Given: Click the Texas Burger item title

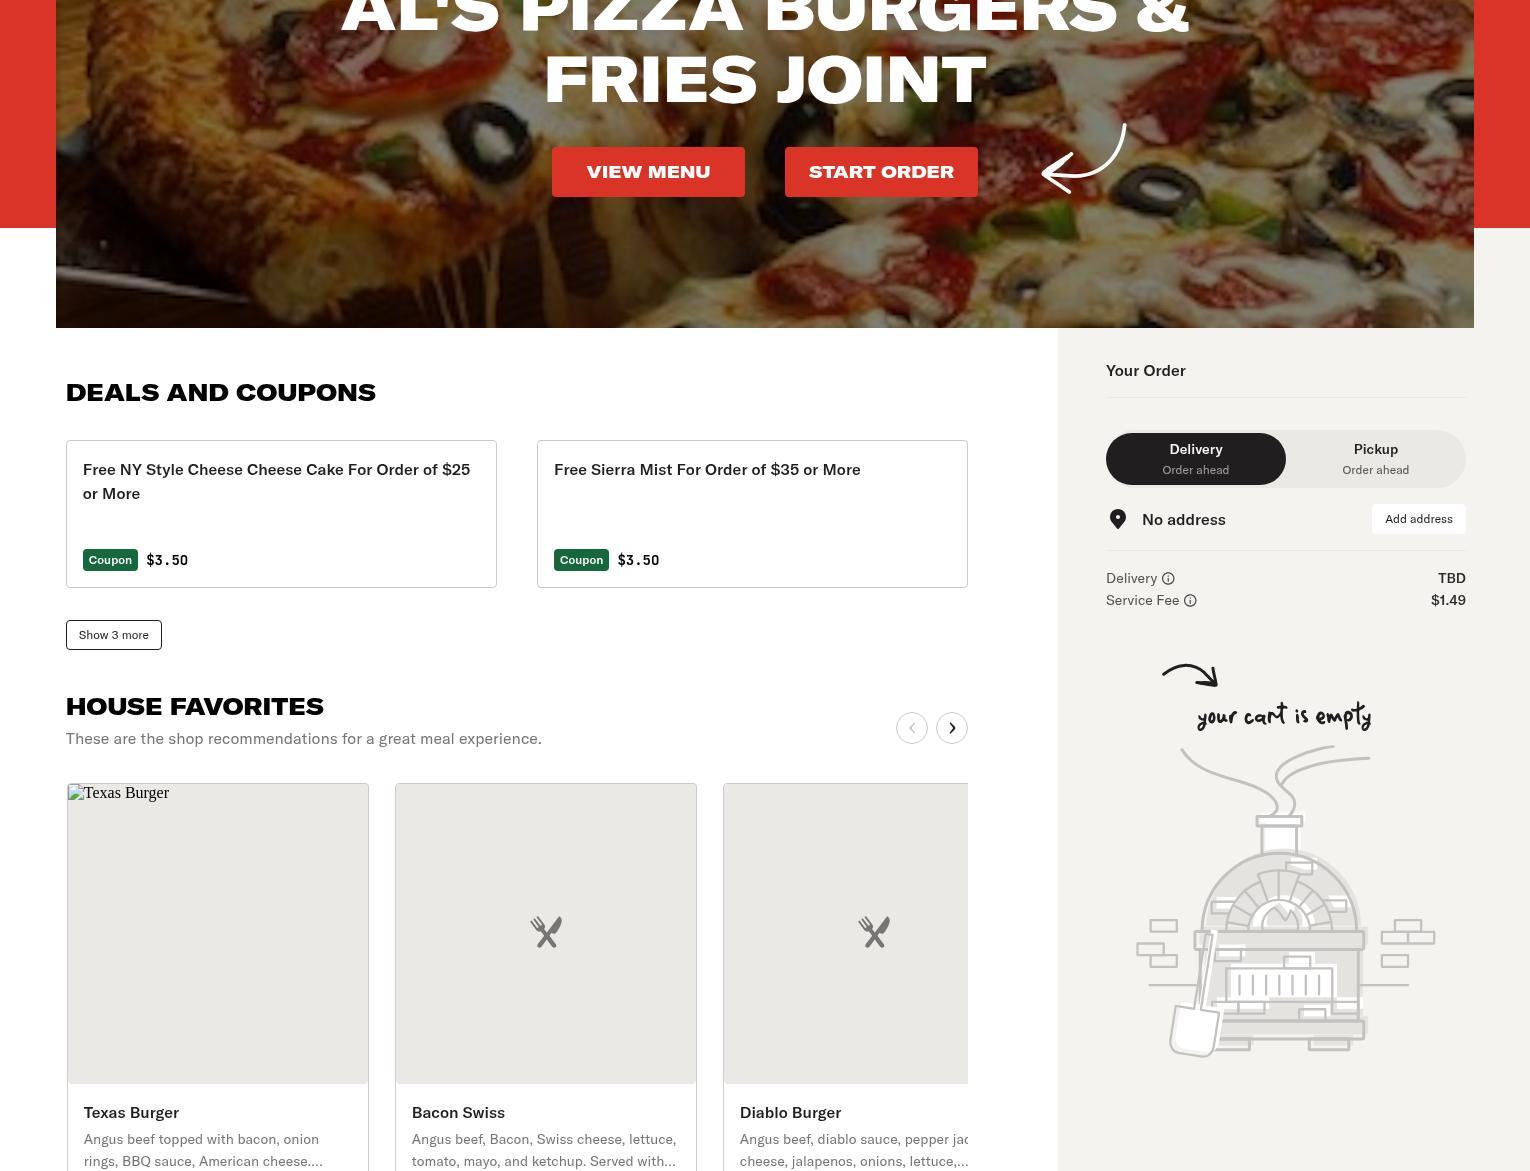Looking at the screenshot, I should coord(131,1112).
